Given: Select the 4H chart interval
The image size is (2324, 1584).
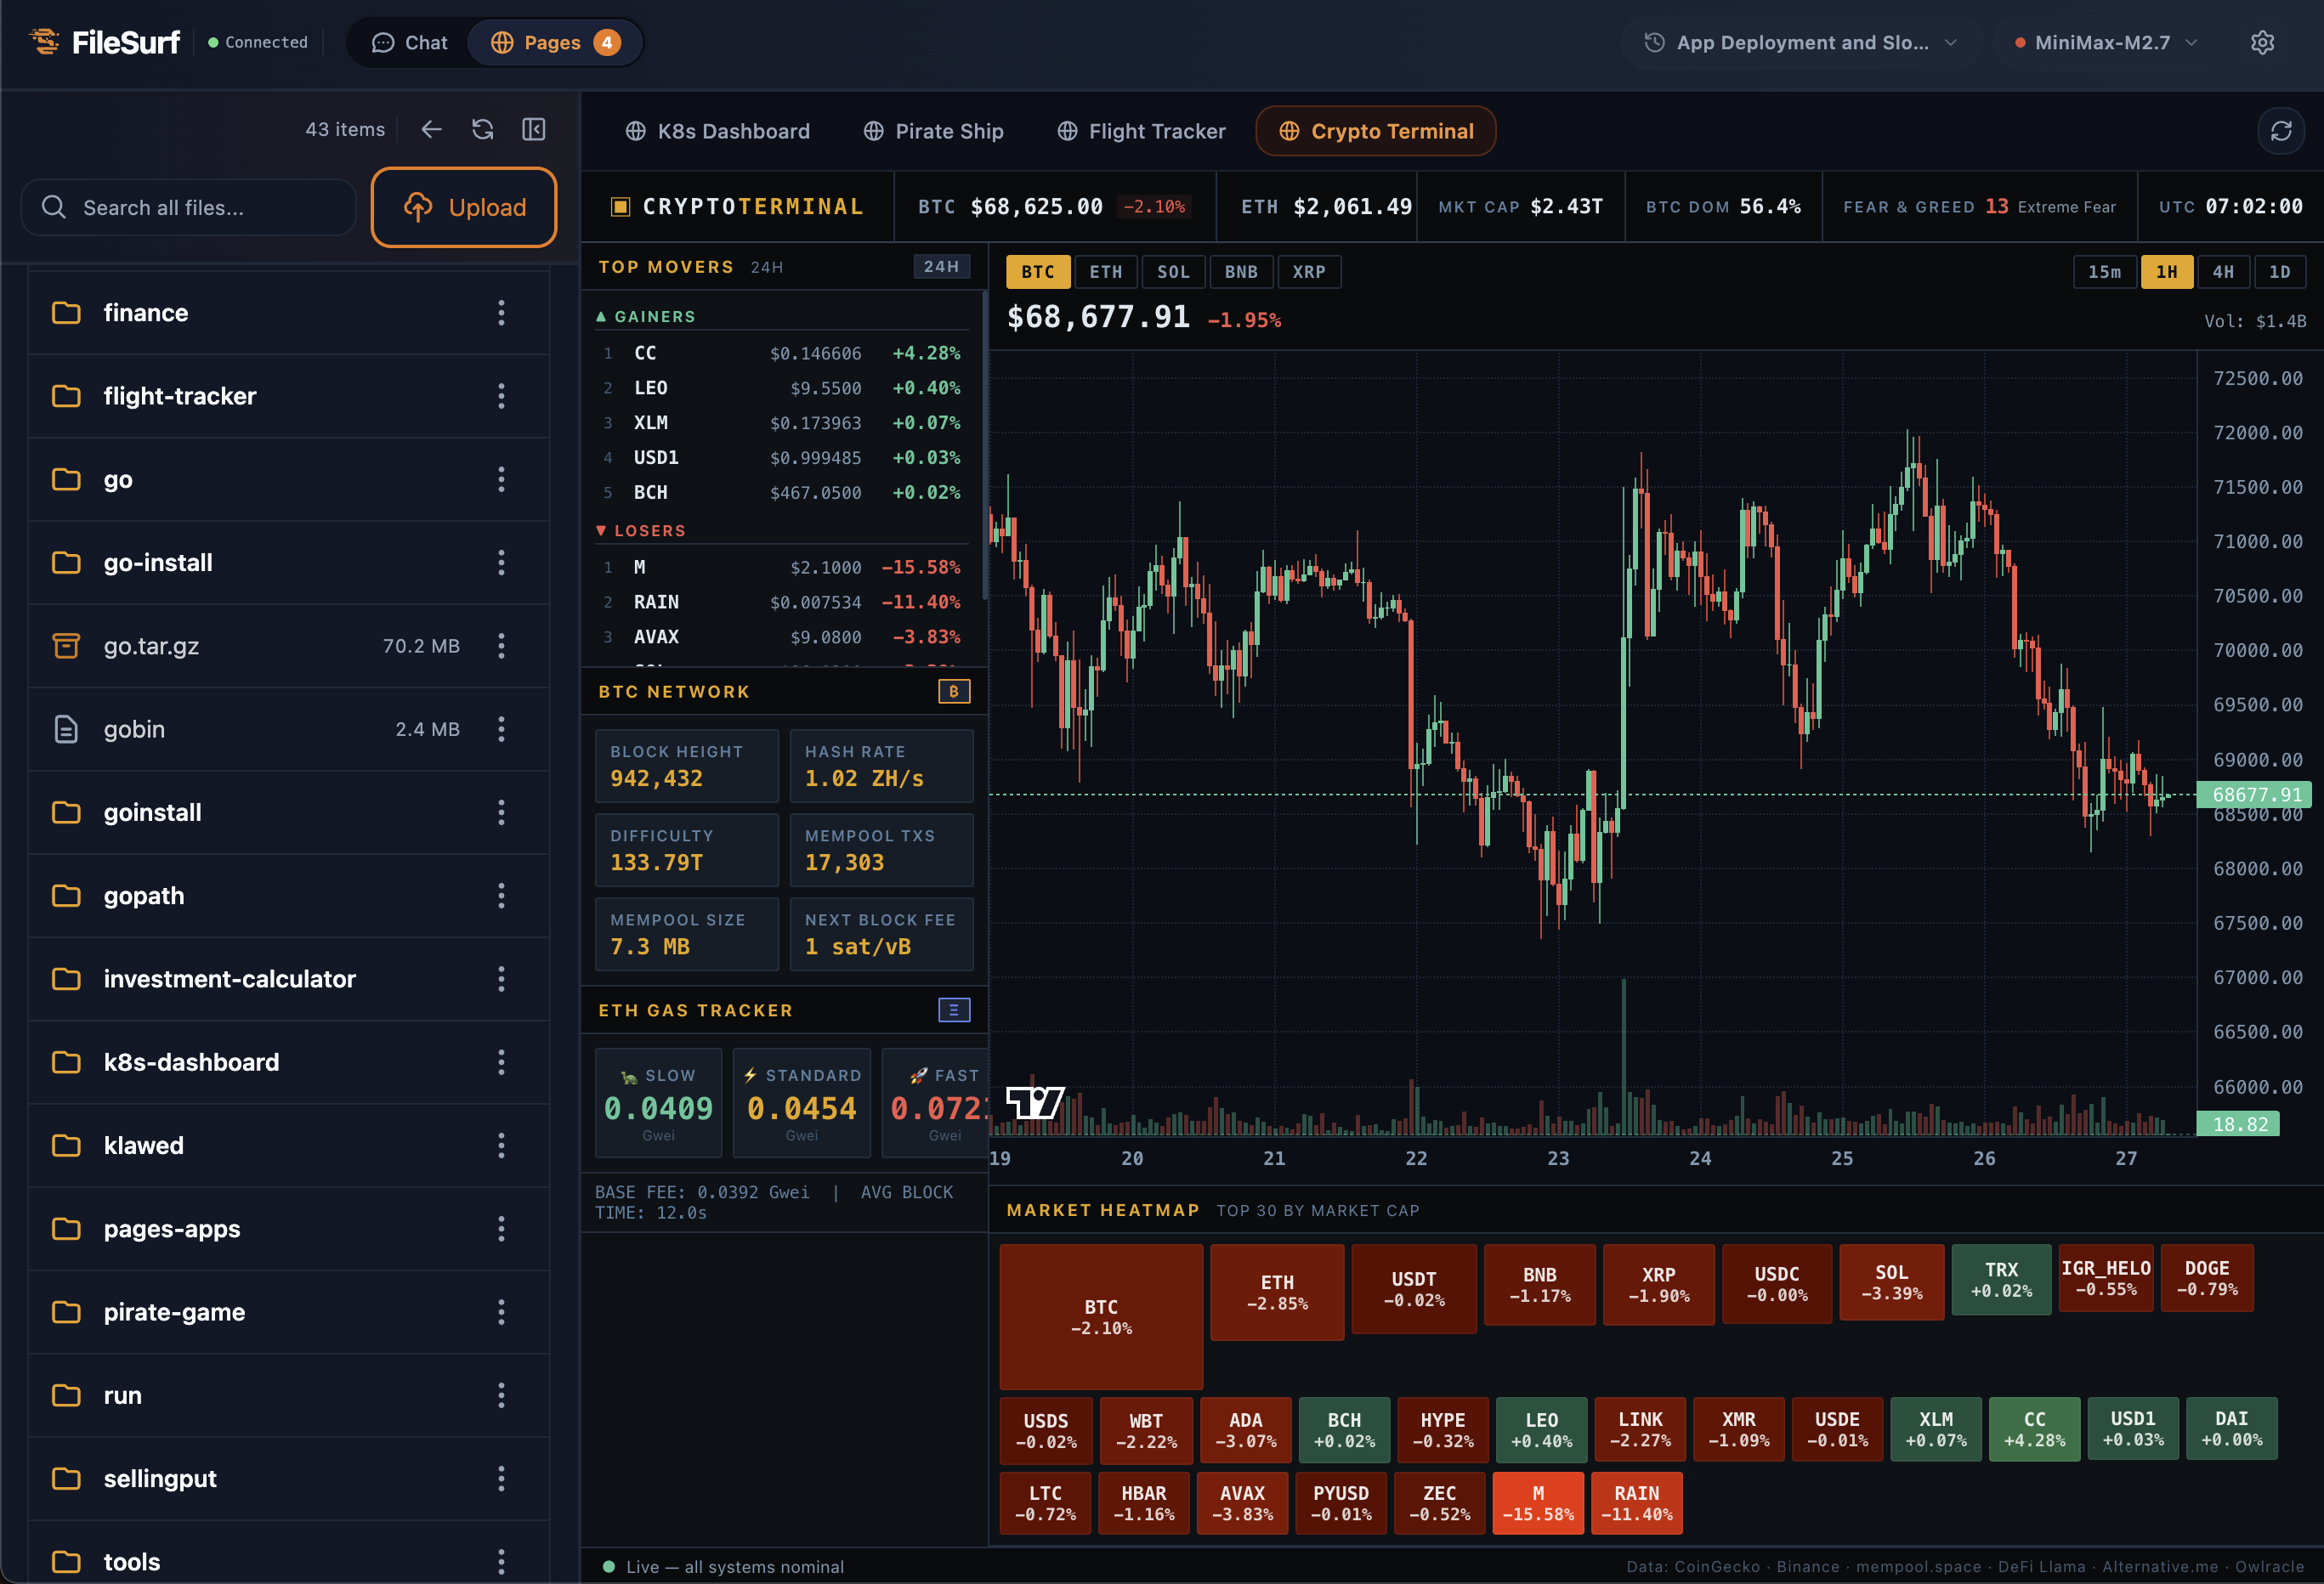Looking at the screenshot, I should click(2222, 272).
